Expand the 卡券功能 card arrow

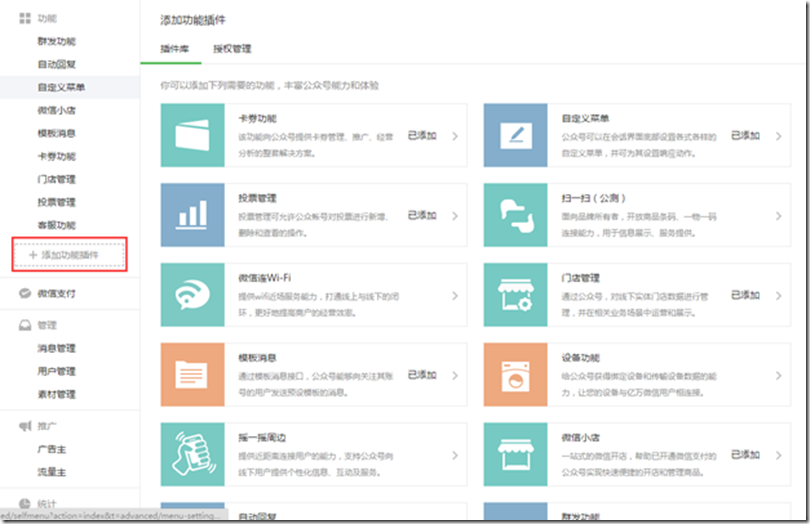455,136
